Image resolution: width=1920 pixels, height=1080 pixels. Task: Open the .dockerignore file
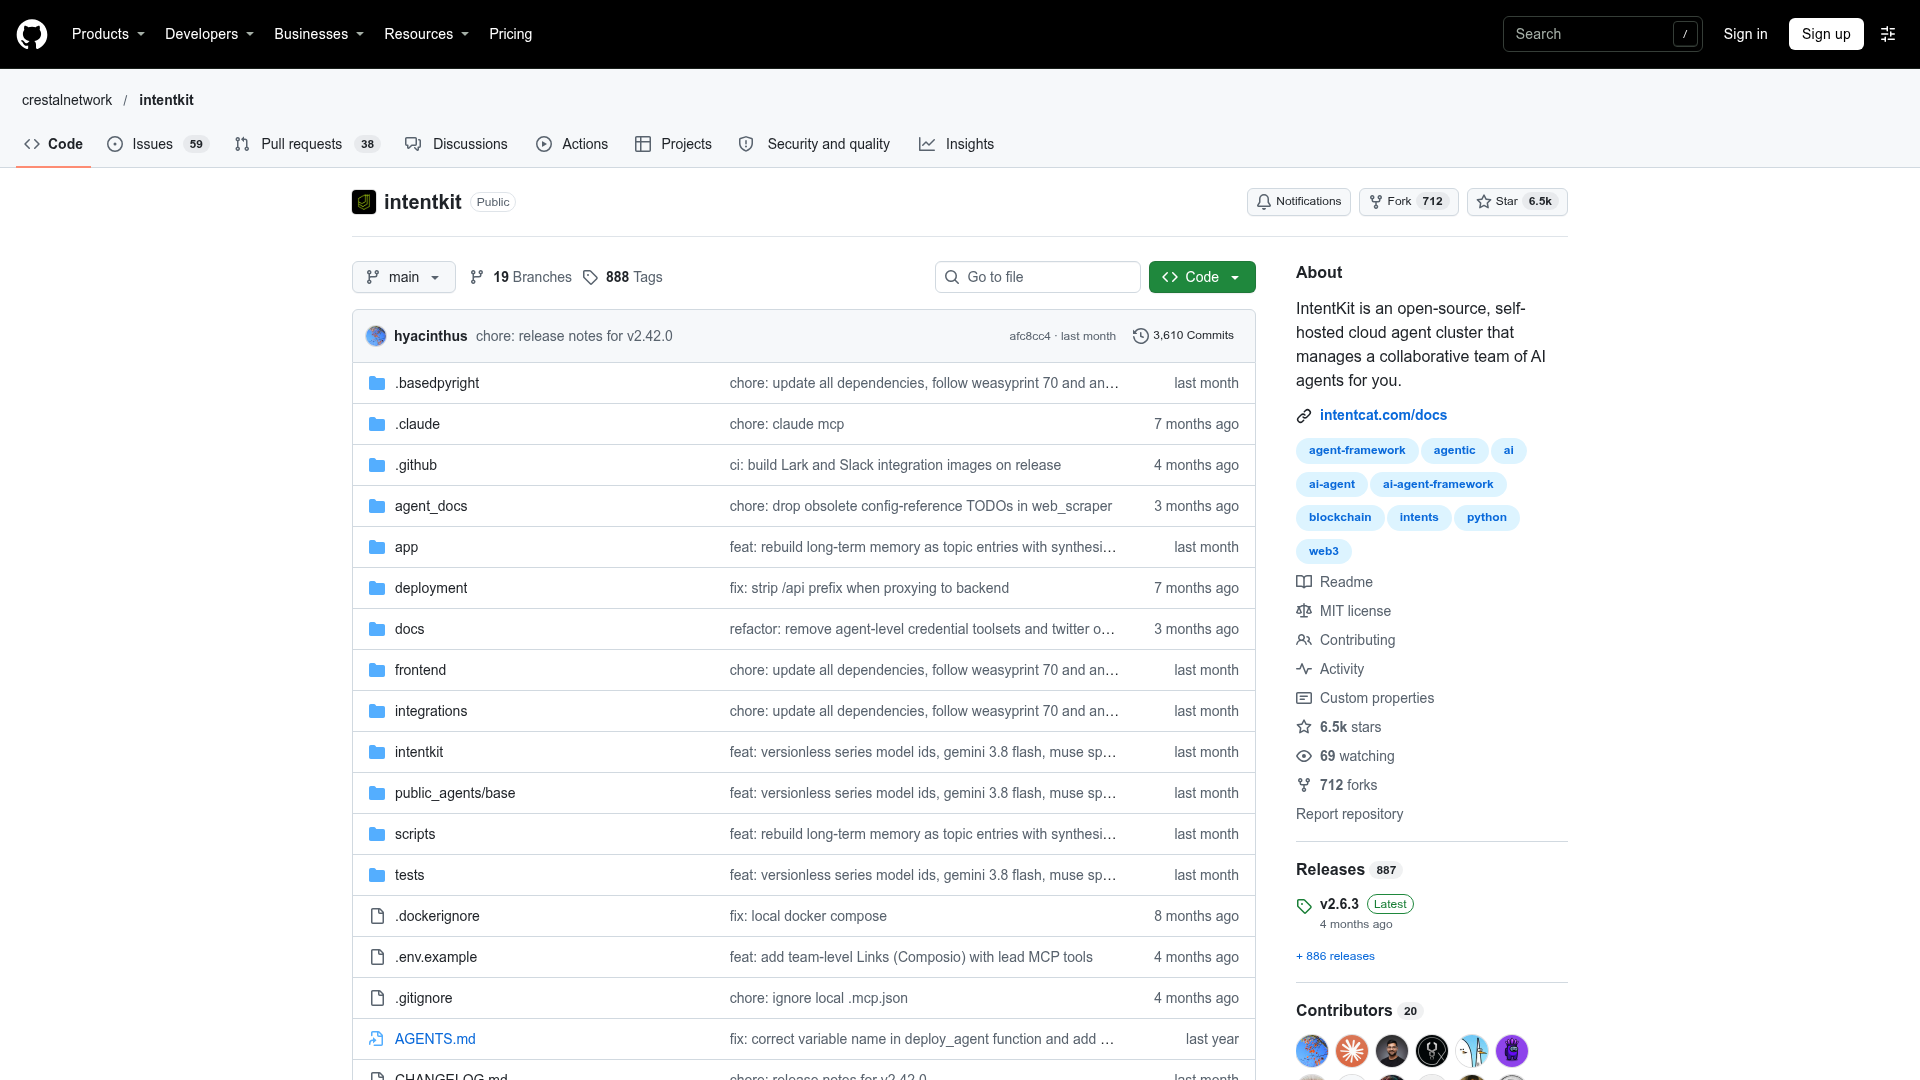[437, 916]
